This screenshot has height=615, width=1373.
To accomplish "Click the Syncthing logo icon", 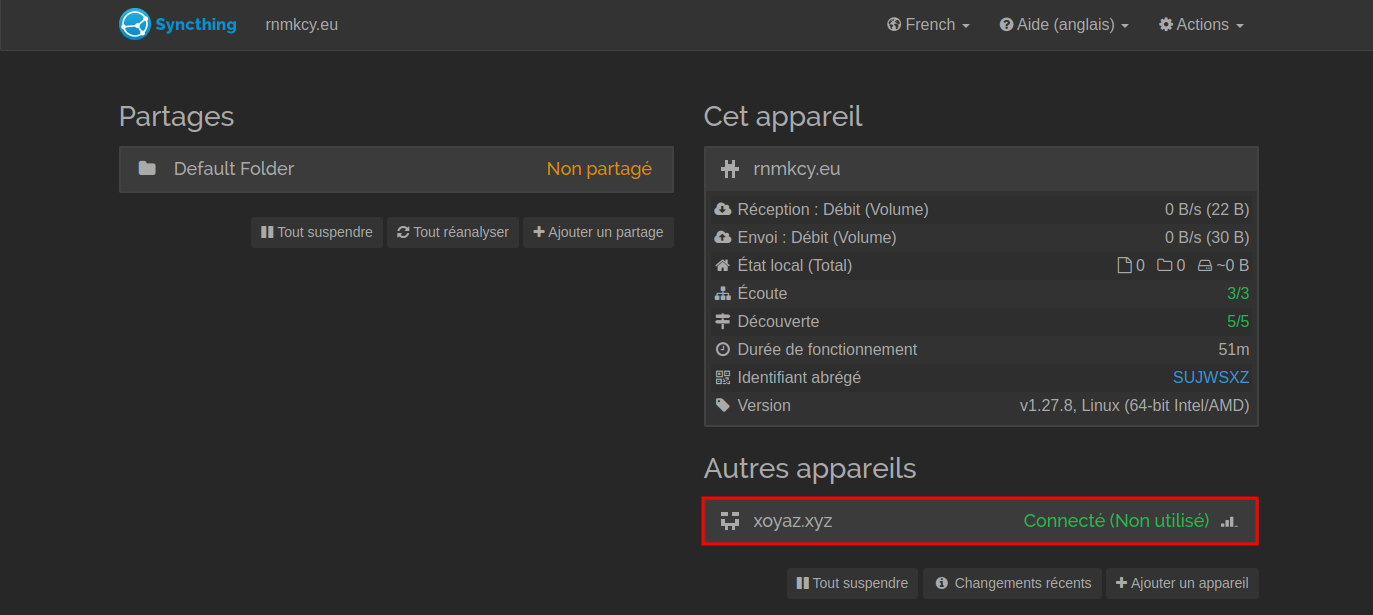I will point(135,24).
